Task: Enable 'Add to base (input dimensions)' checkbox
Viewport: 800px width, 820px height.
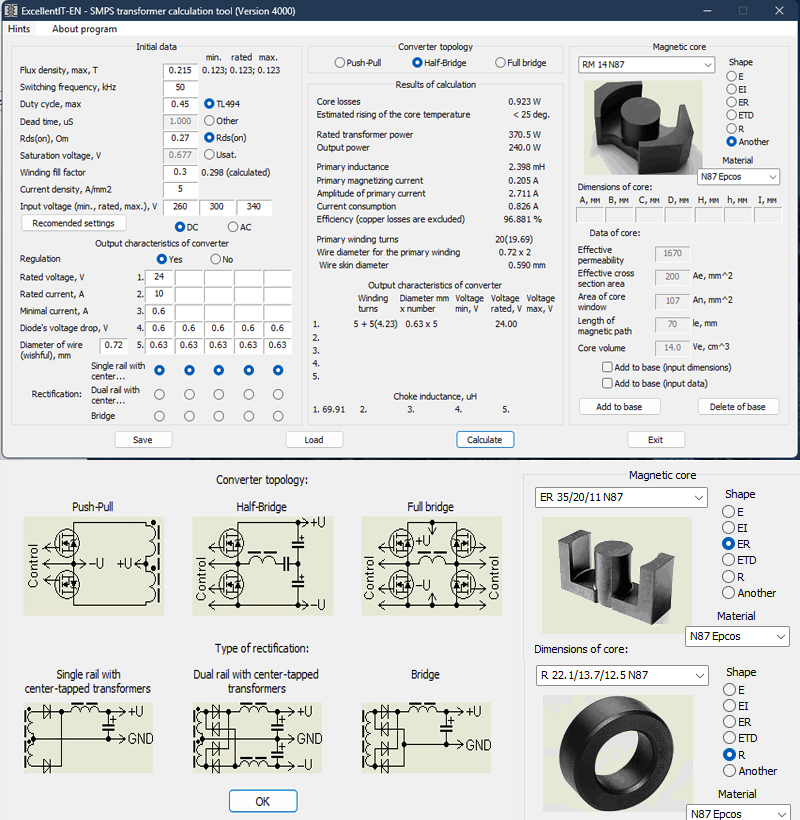Action: pos(608,368)
